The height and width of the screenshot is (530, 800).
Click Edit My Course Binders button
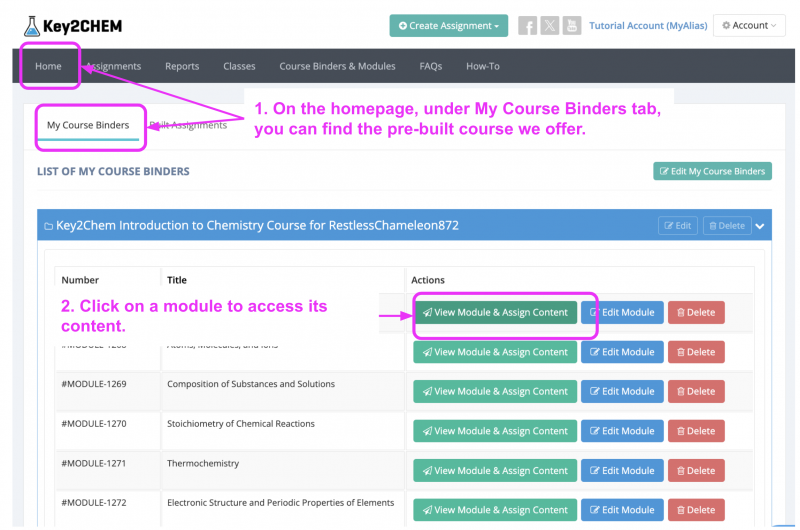tap(712, 171)
